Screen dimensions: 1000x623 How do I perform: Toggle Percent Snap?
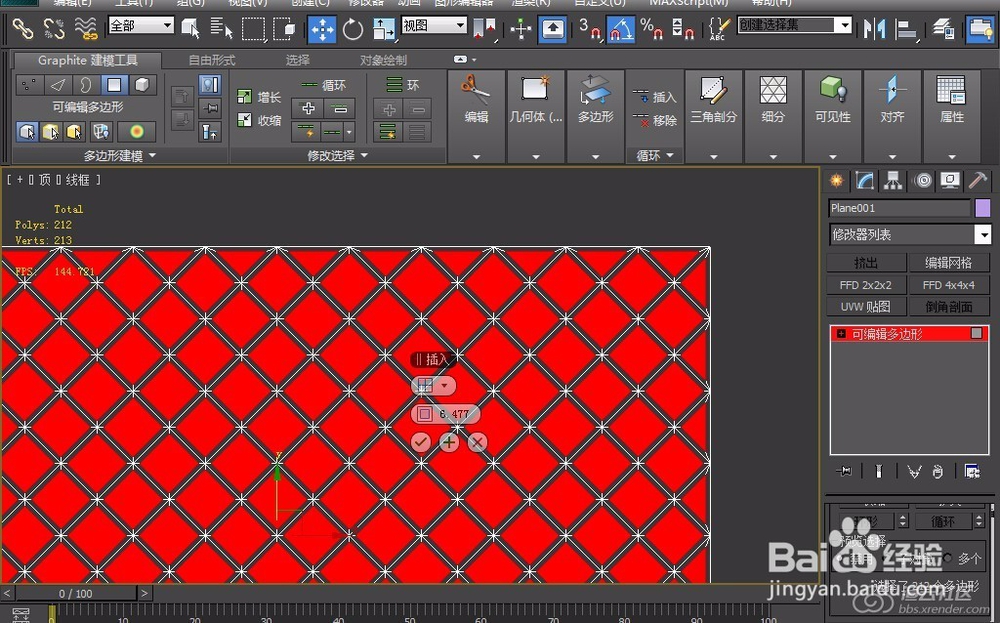point(652,29)
